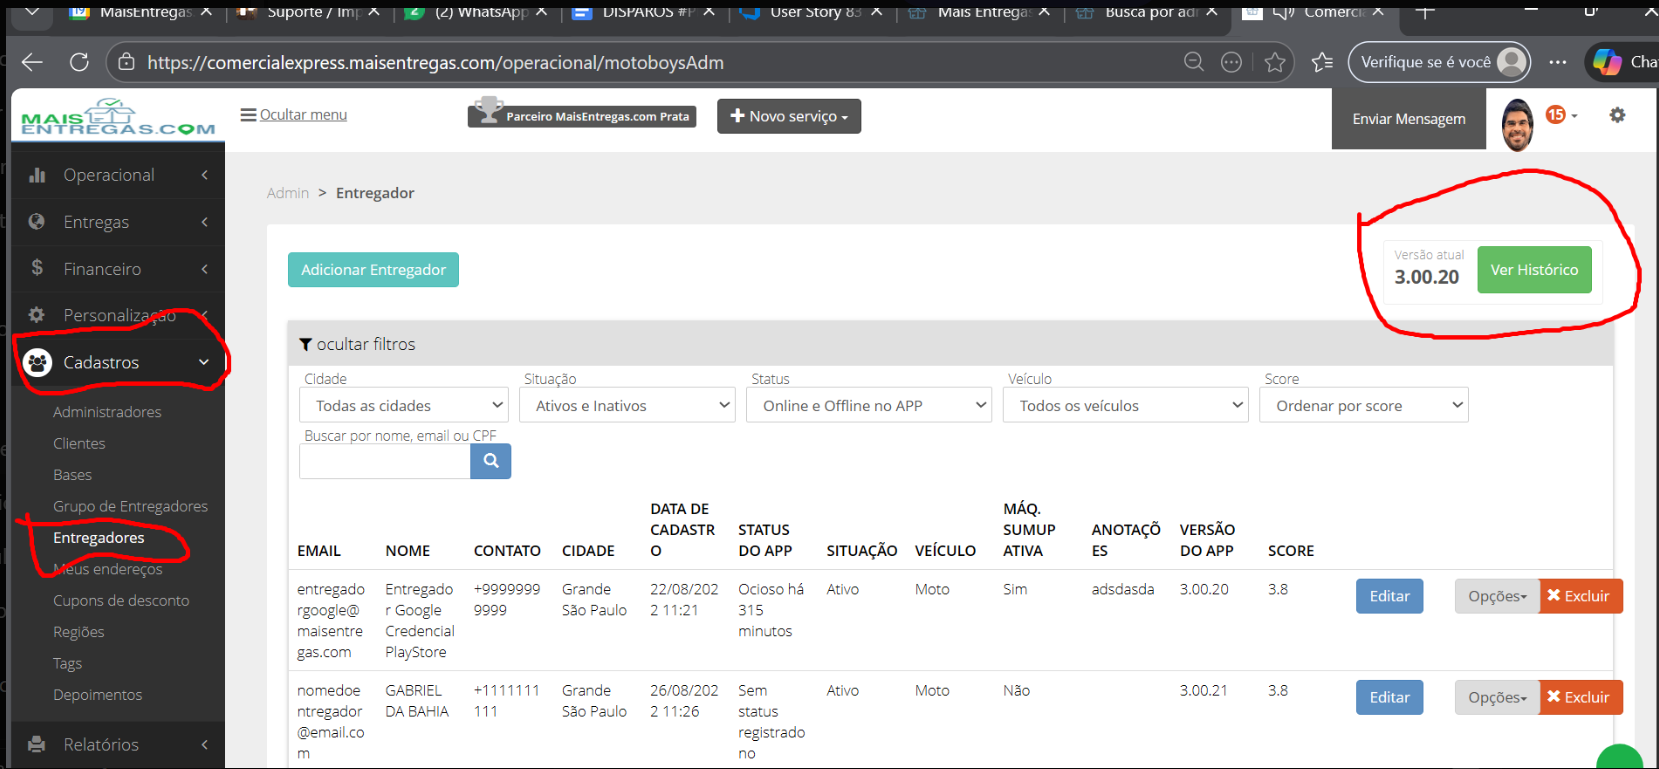Expand the Operacional sidebar menu
The width and height of the screenshot is (1659, 769).
pos(118,175)
